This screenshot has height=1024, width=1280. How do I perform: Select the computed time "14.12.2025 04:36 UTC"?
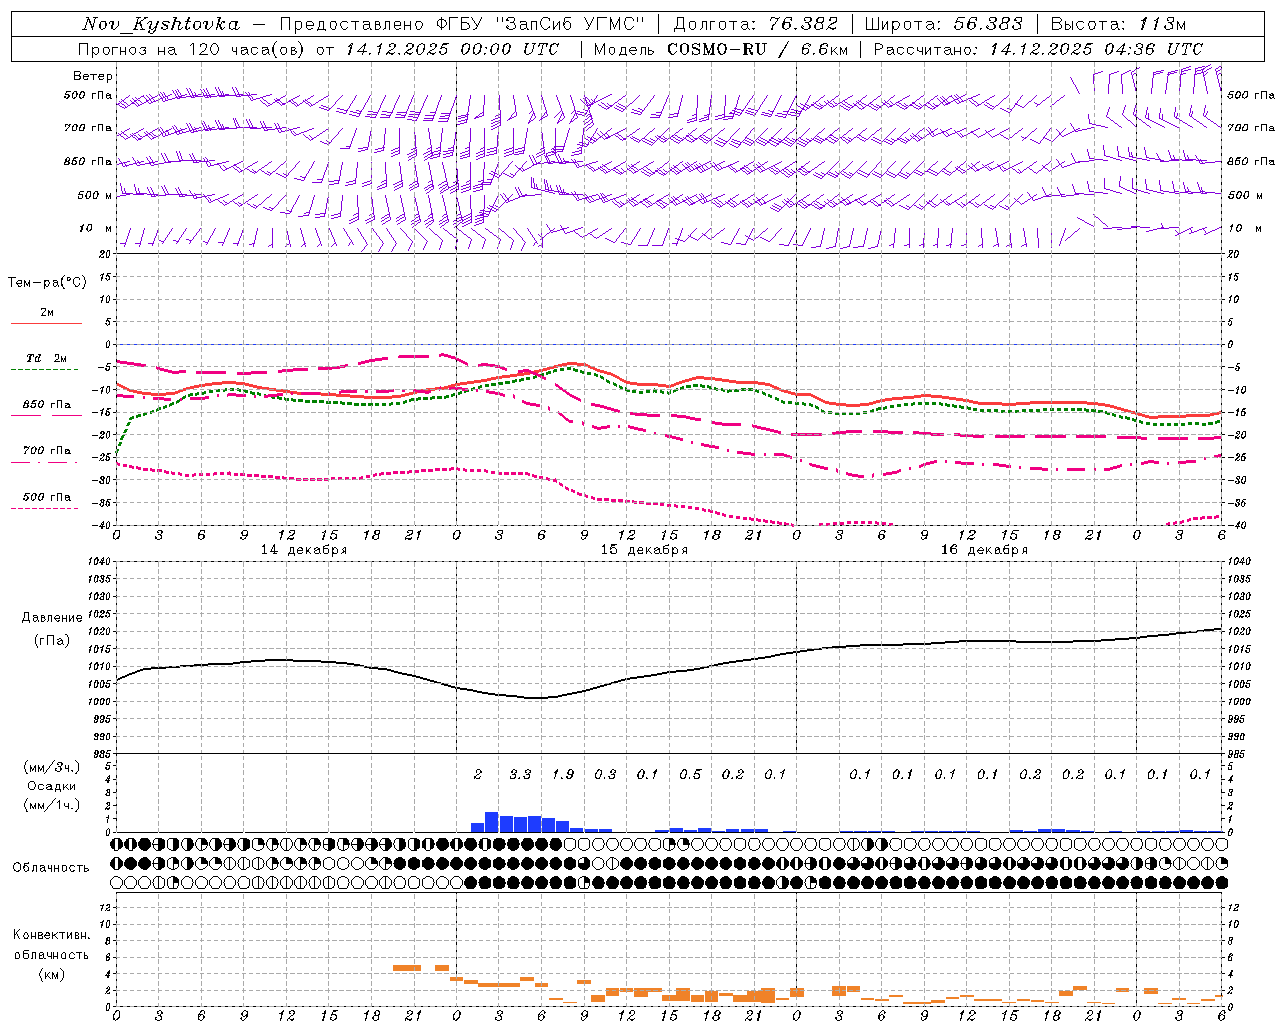click(x=1096, y=49)
